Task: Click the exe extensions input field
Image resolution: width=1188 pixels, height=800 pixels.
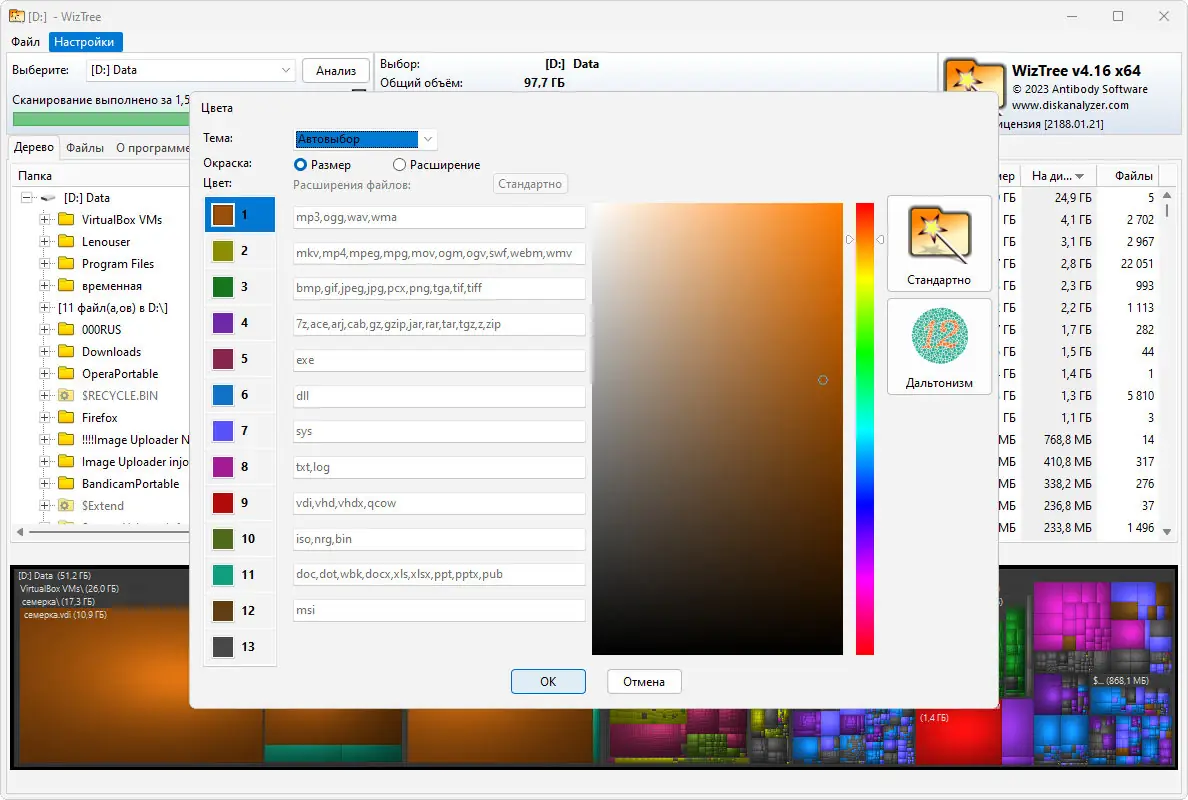Action: point(439,360)
